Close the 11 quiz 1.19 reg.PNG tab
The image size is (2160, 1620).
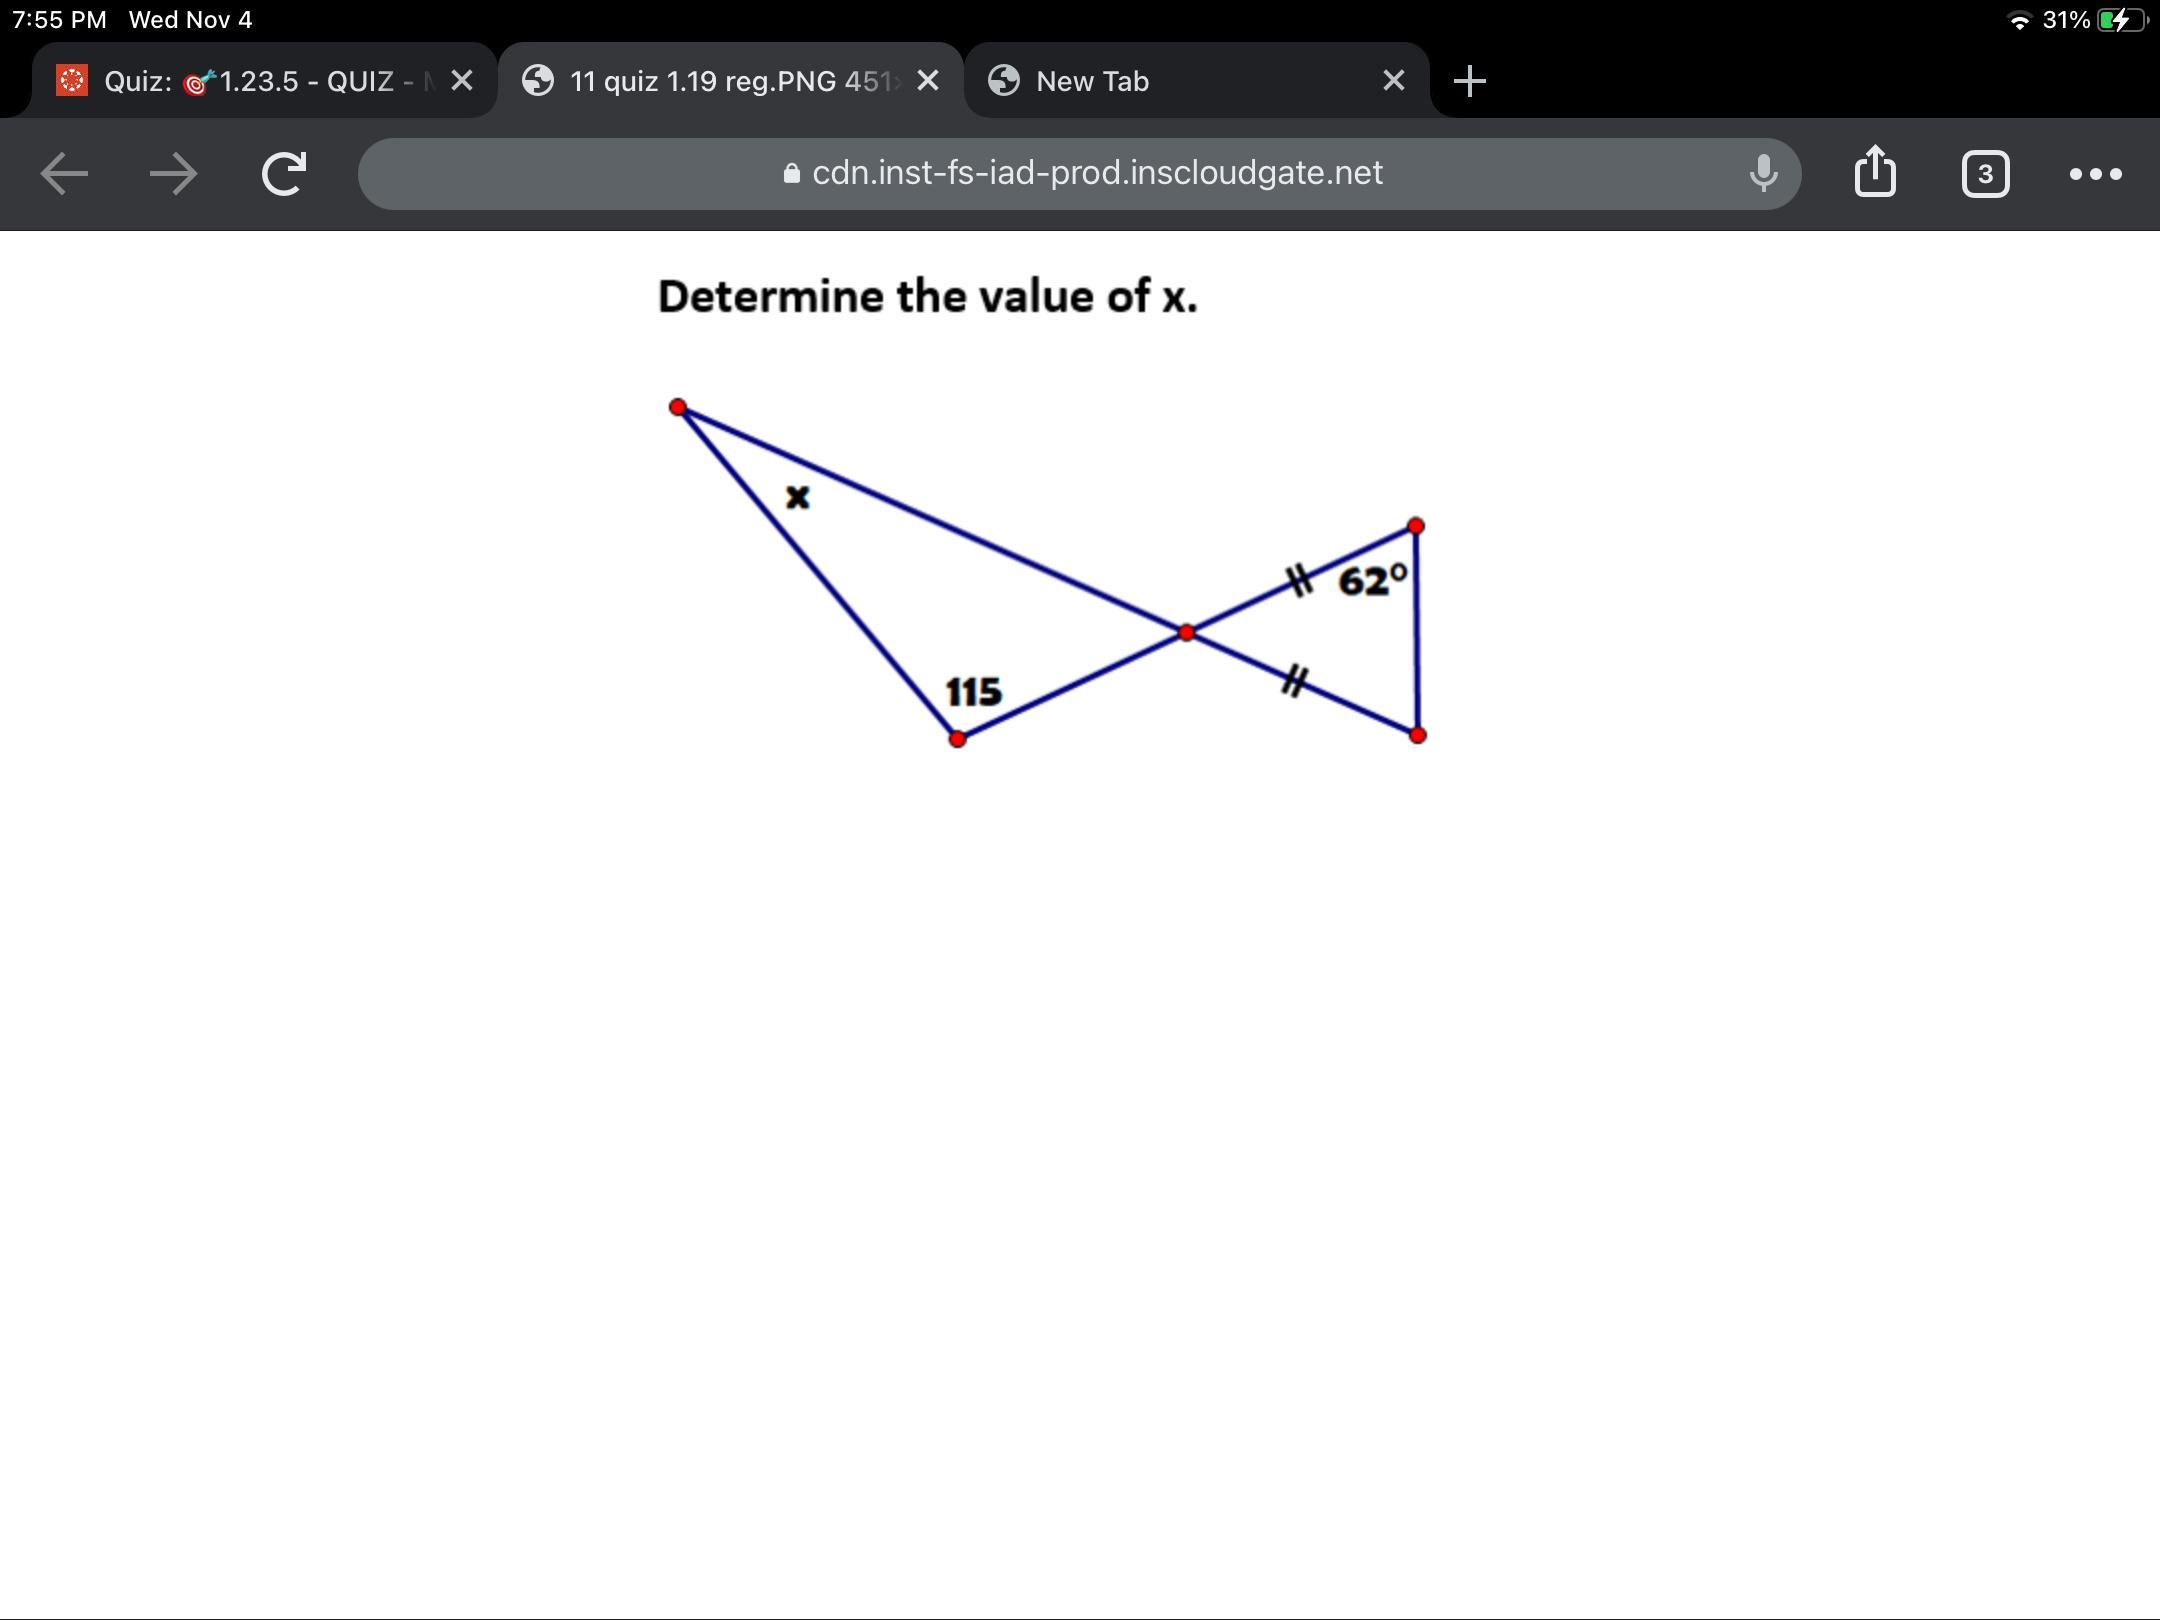[x=928, y=81]
